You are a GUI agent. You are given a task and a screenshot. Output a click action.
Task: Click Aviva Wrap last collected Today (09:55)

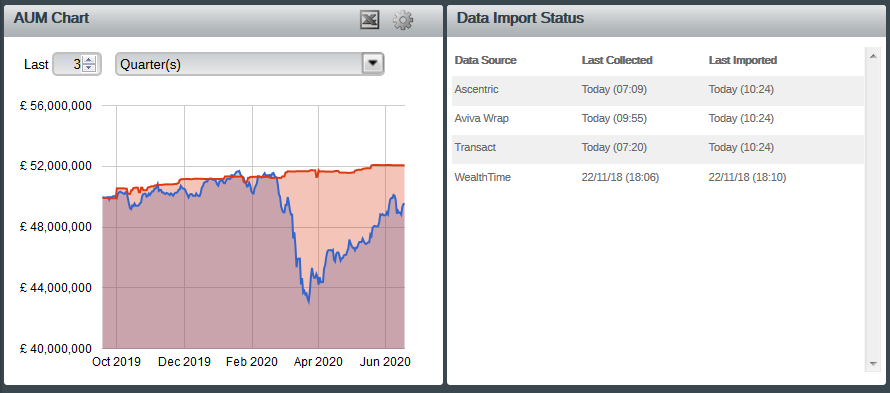[x=614, y=119]
